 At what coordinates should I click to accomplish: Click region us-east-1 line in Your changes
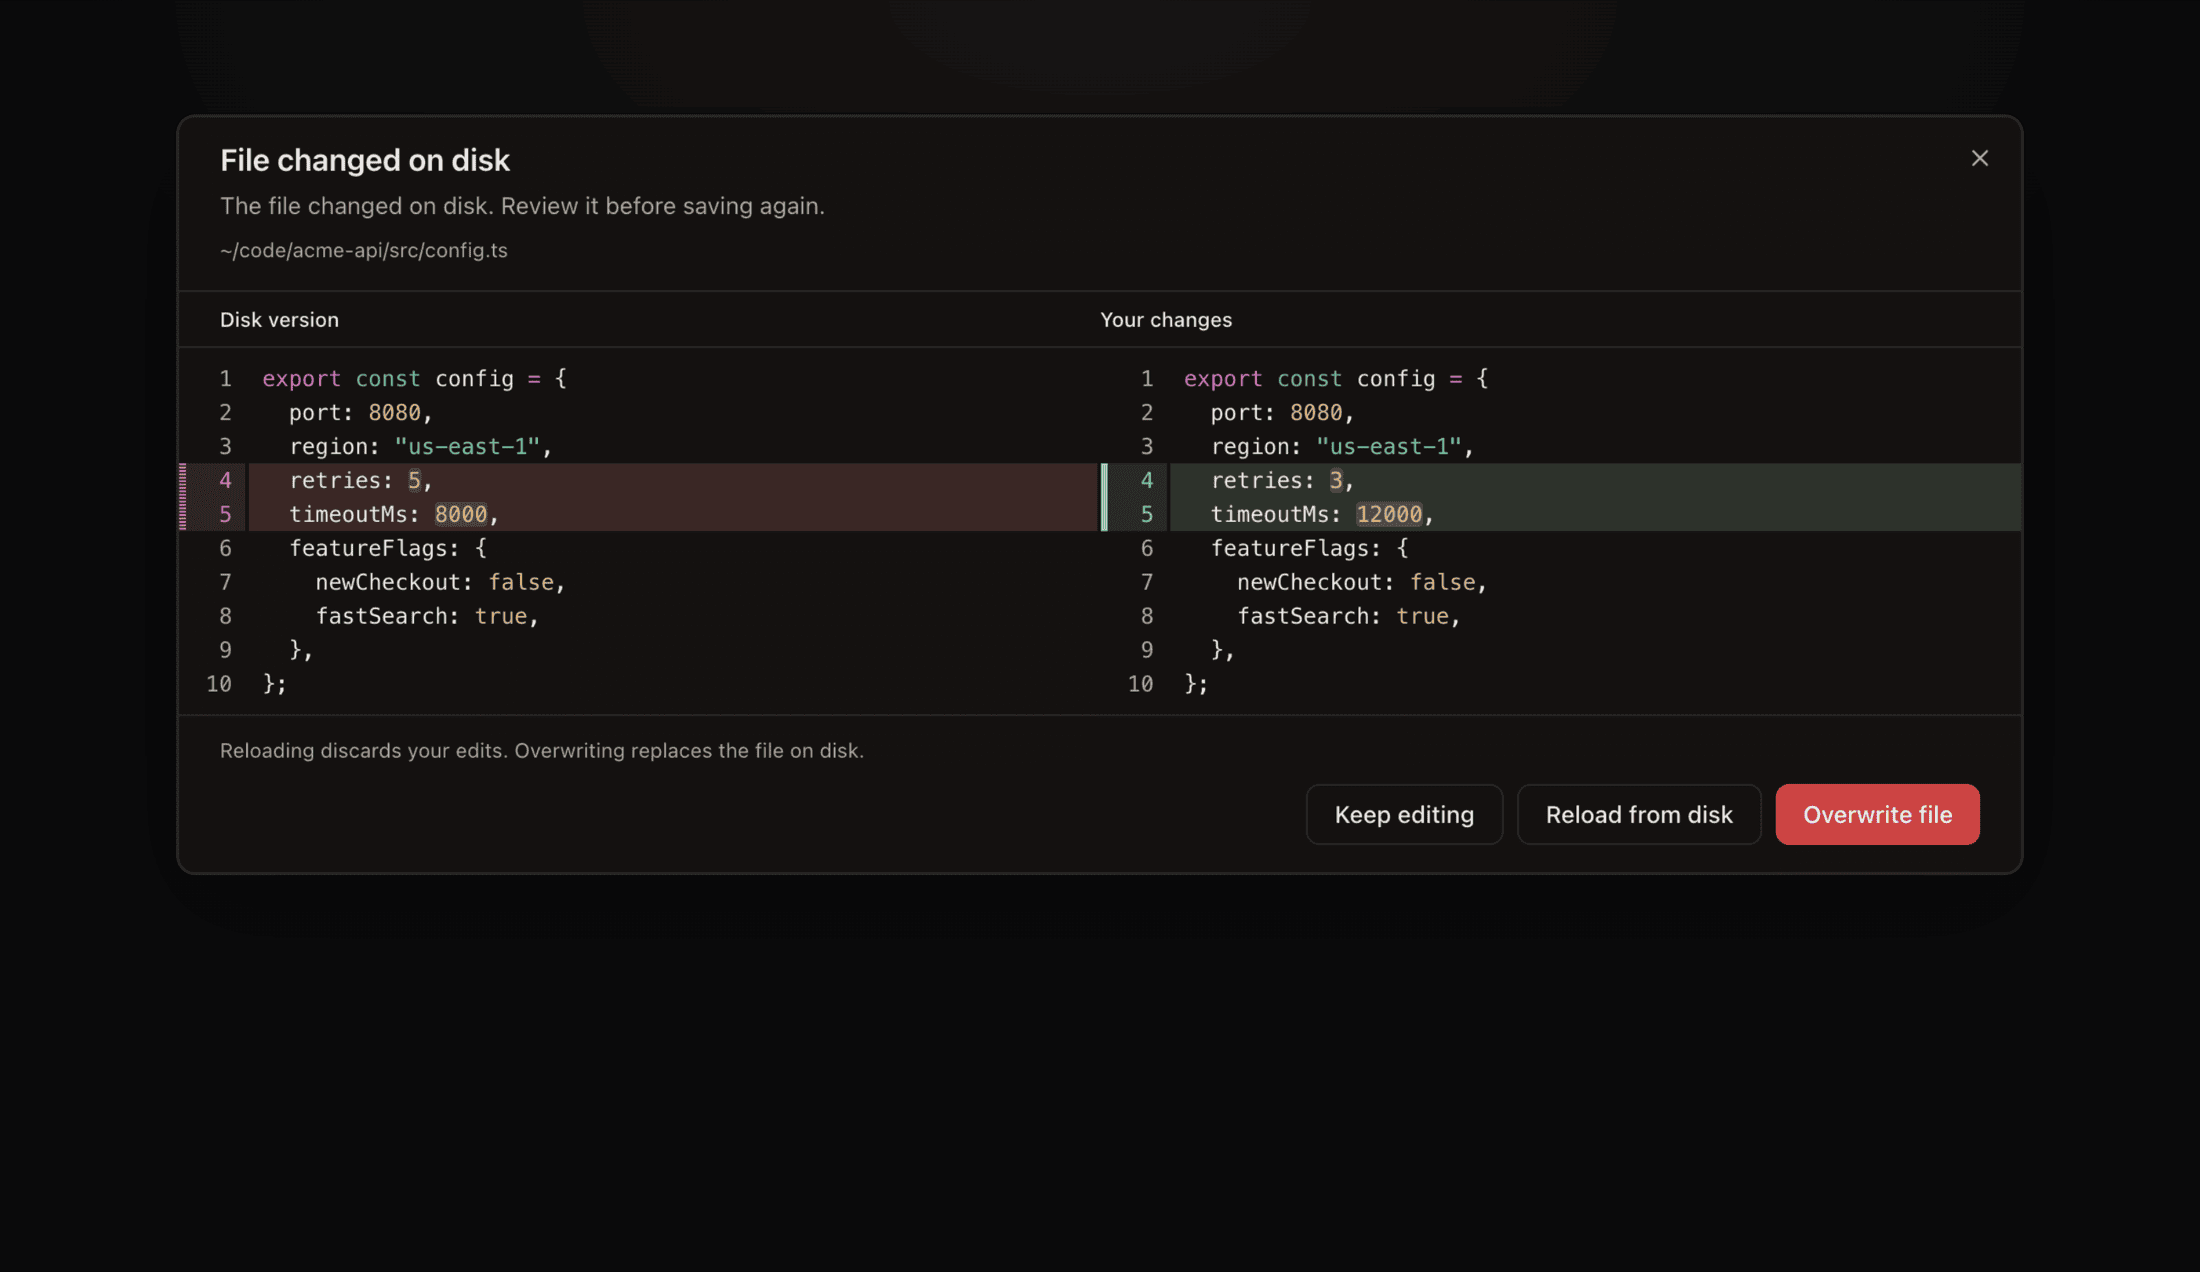coord(1343,446)
